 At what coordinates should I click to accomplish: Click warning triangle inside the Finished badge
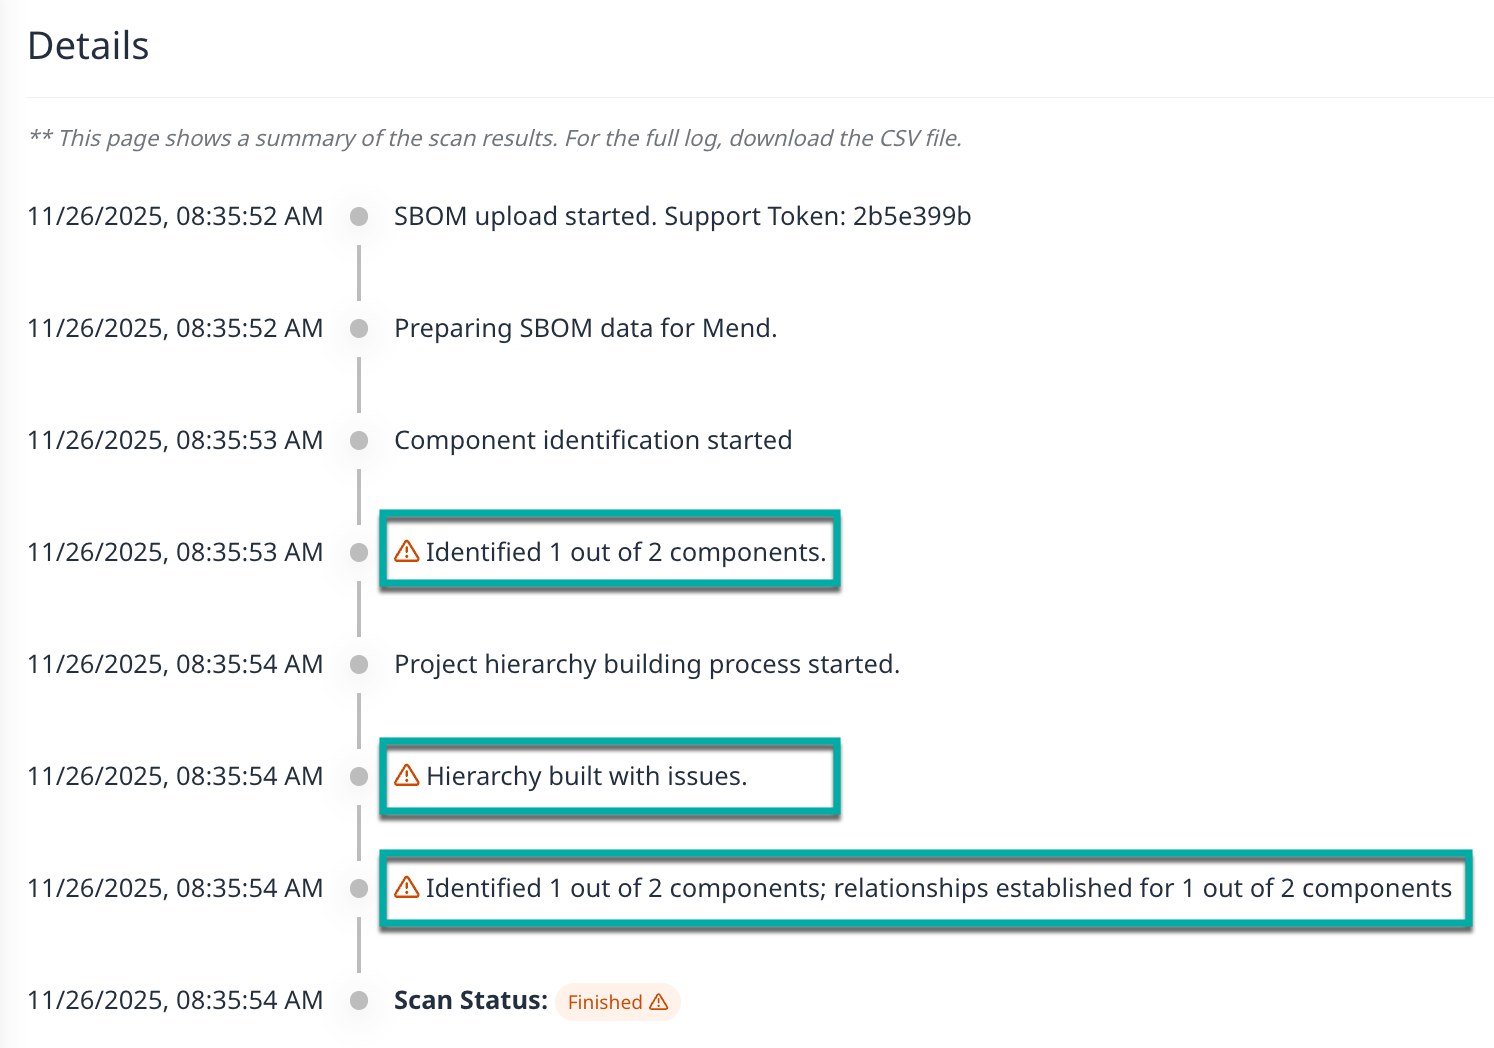(x=659, y=1002)
